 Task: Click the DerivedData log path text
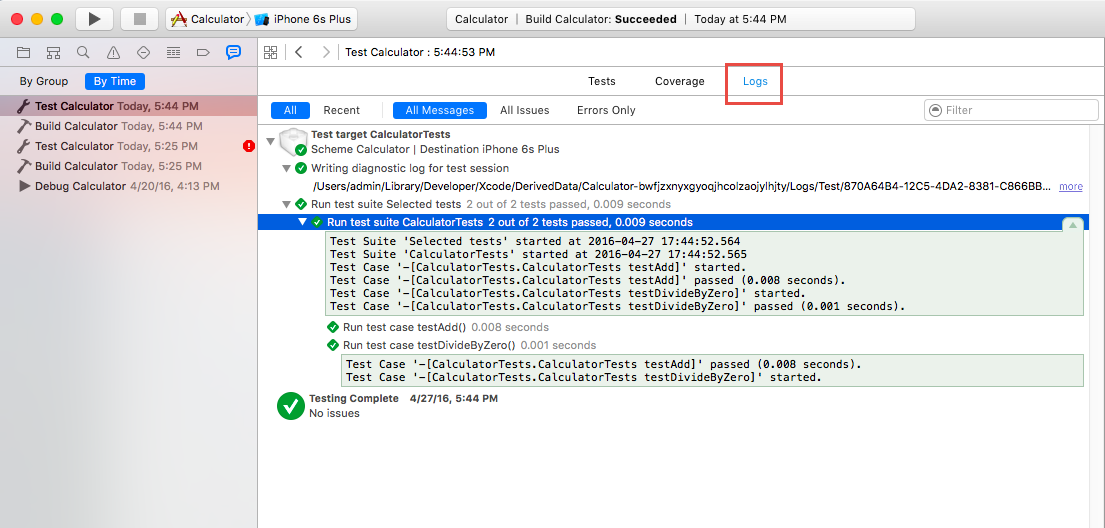(x=683, y=187)
